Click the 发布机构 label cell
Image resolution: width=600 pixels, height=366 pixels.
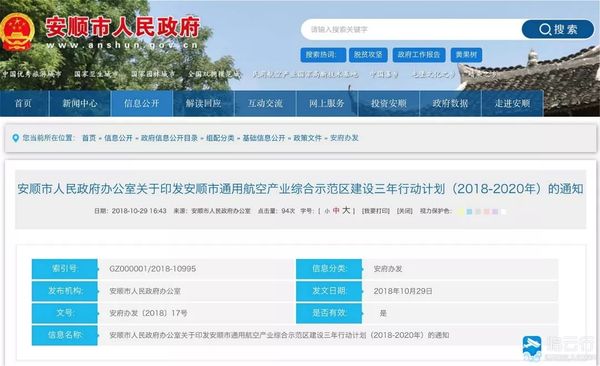coord(65,291)
